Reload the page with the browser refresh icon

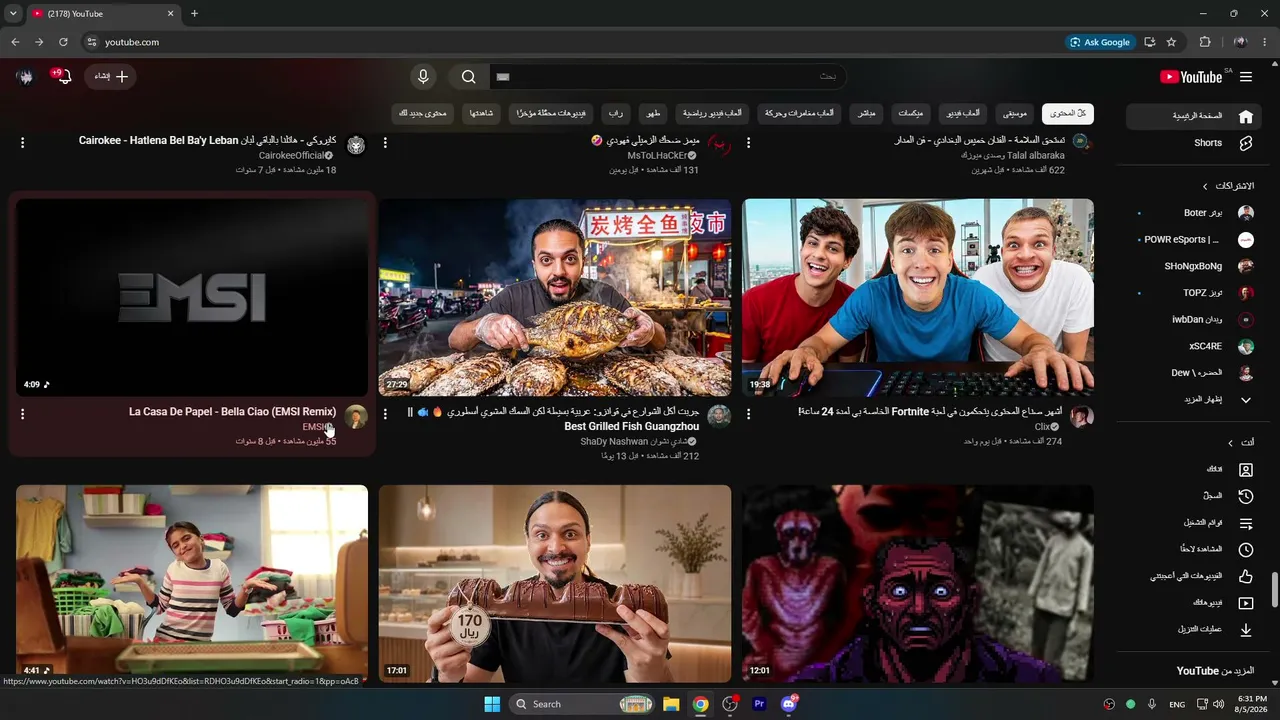(63, 42)
